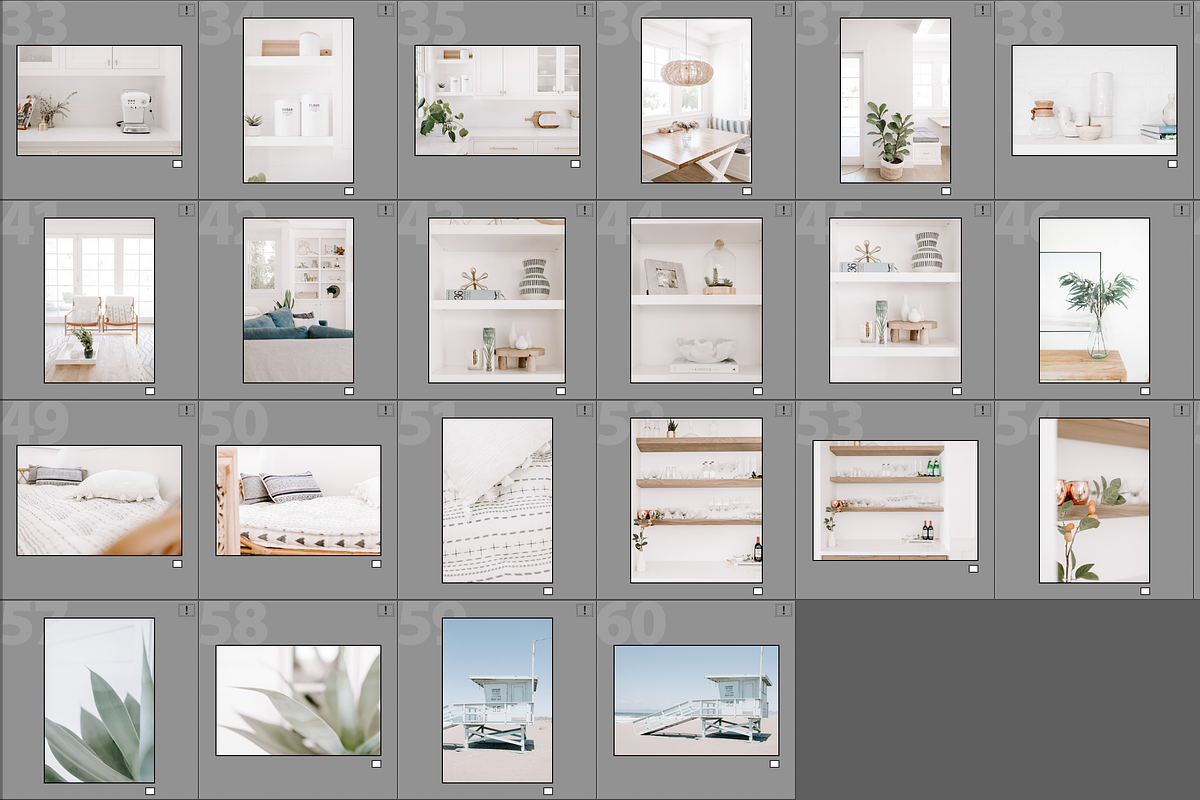Click the exclamation badge on photo 52

click(783, 410)
